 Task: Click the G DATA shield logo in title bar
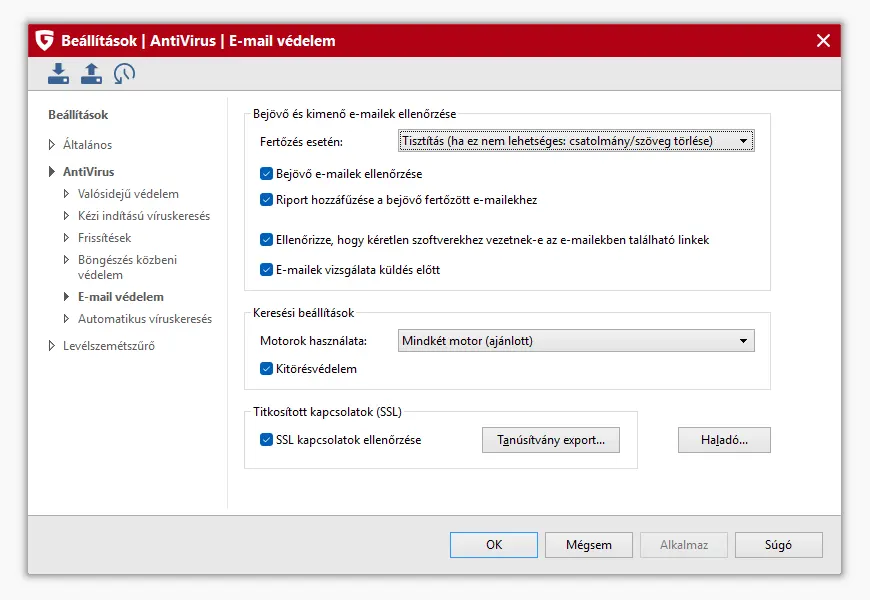[x=44, y=41]
